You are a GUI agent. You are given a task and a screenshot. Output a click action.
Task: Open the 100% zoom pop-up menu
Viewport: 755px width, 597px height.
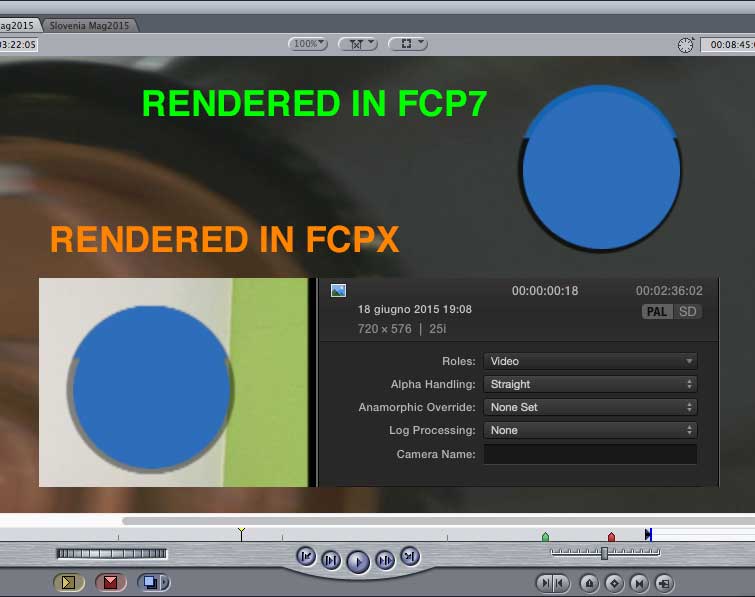point(308,44)
